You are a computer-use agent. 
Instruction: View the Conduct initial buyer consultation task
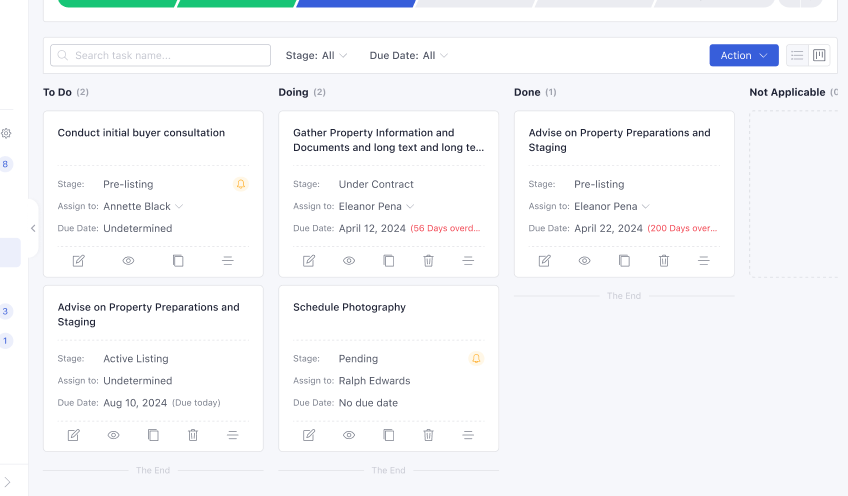[x=128, y=261]
